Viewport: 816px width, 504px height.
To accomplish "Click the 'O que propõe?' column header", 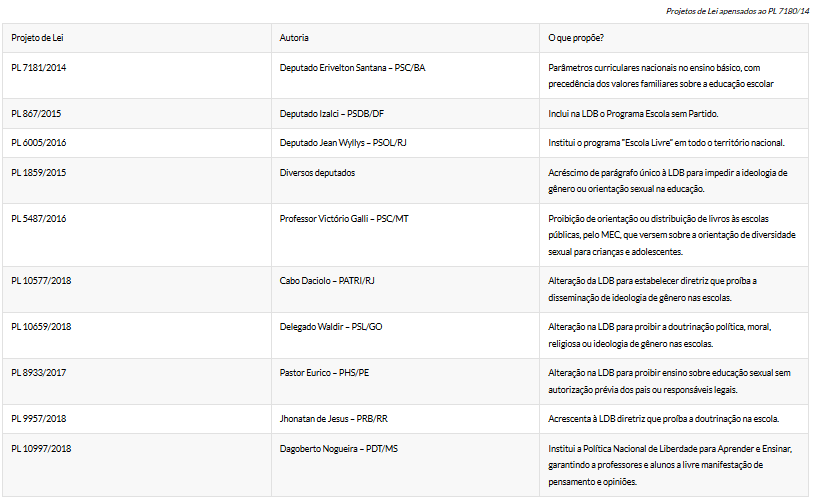I will (576, 38).
